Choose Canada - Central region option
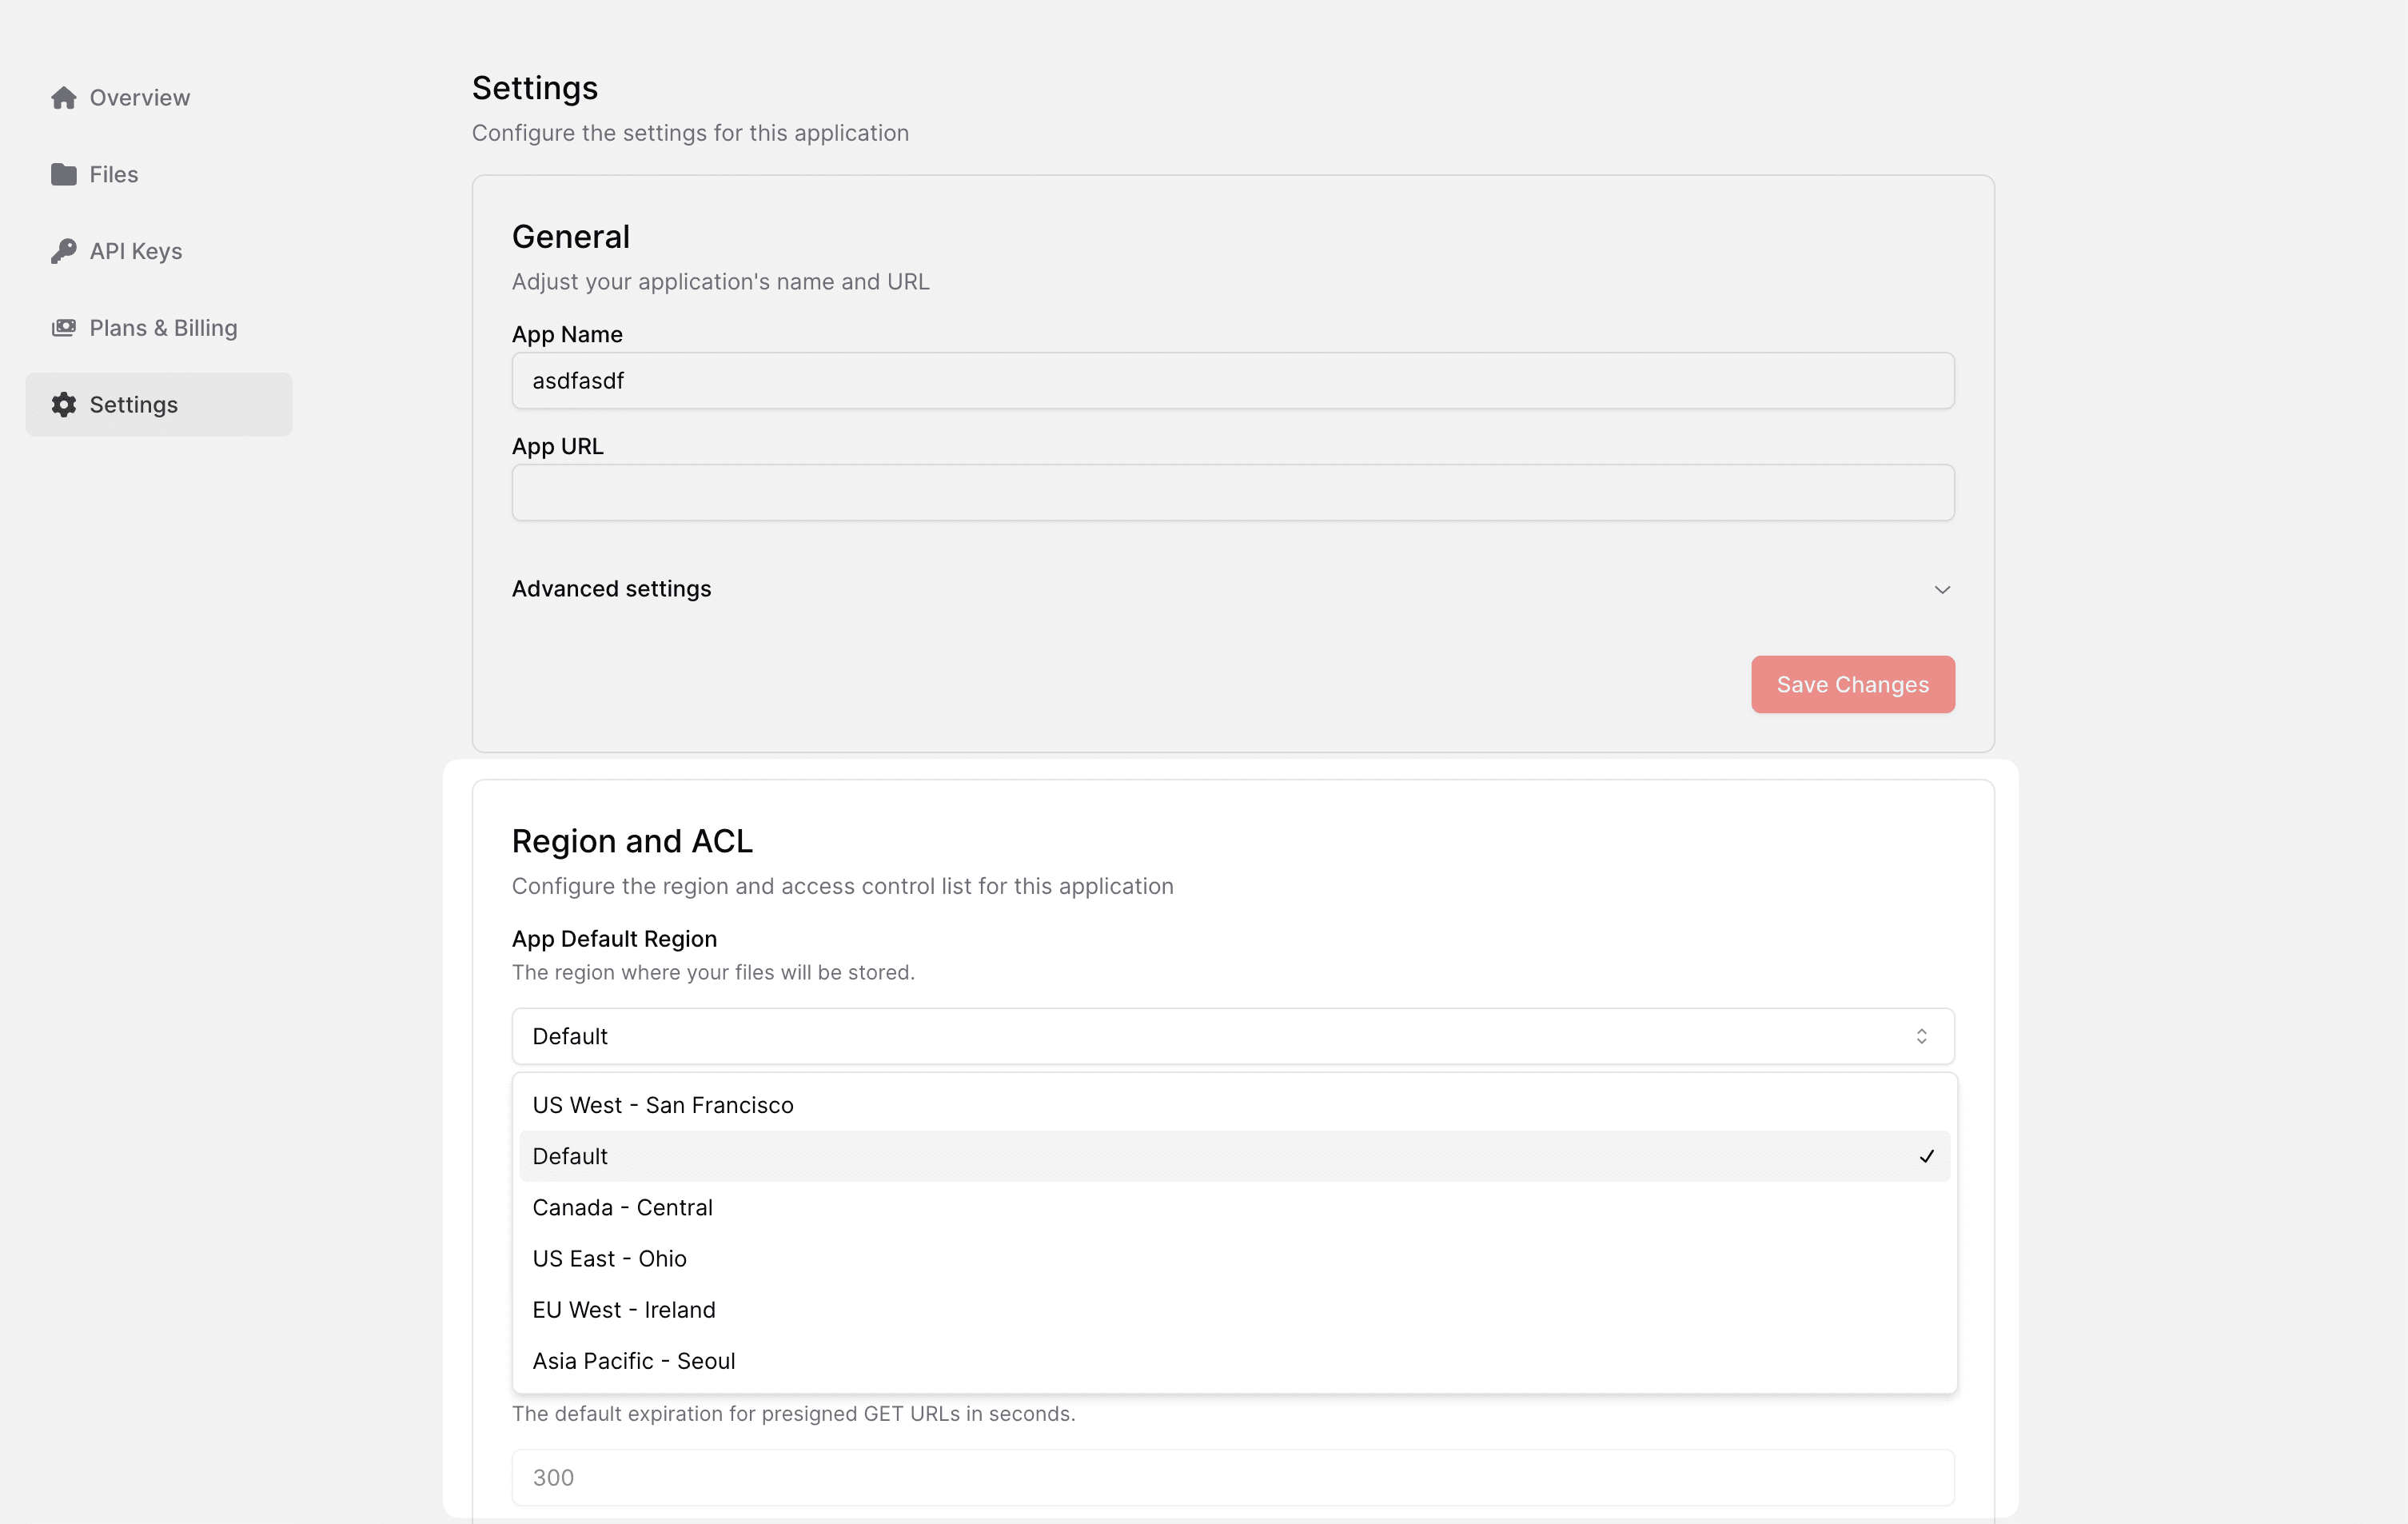Image resolution: width=2408 pixels, height=1524 pixels. point(622,1208)
